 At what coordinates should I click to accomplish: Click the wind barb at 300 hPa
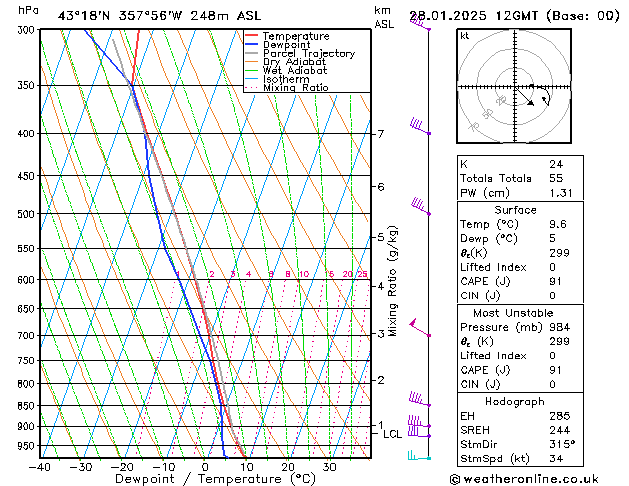click(420, 22)
